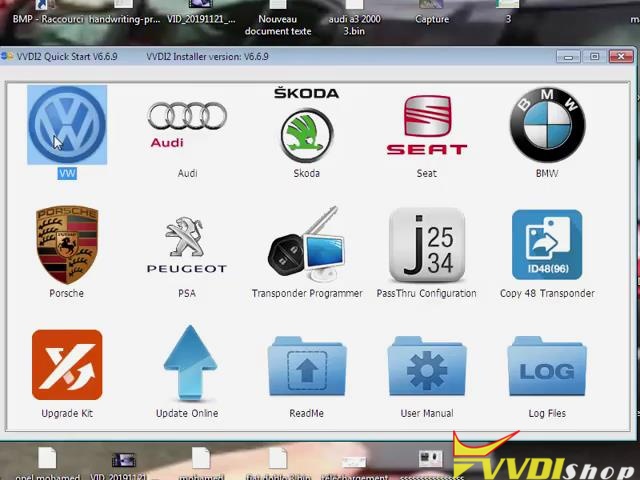640x480 pixels.
Task: Open the Peugeot PSA icon
Action: pyautogui.click(x=187, y=244)
